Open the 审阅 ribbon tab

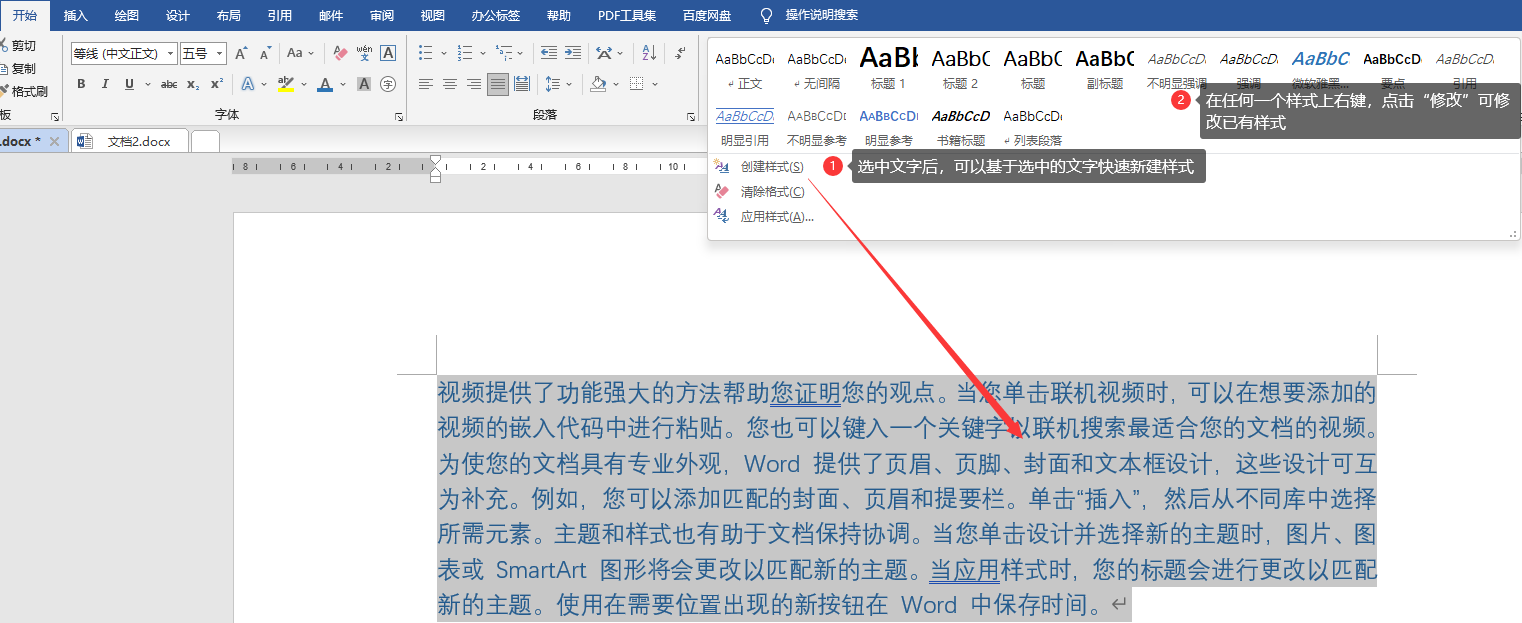382,16
